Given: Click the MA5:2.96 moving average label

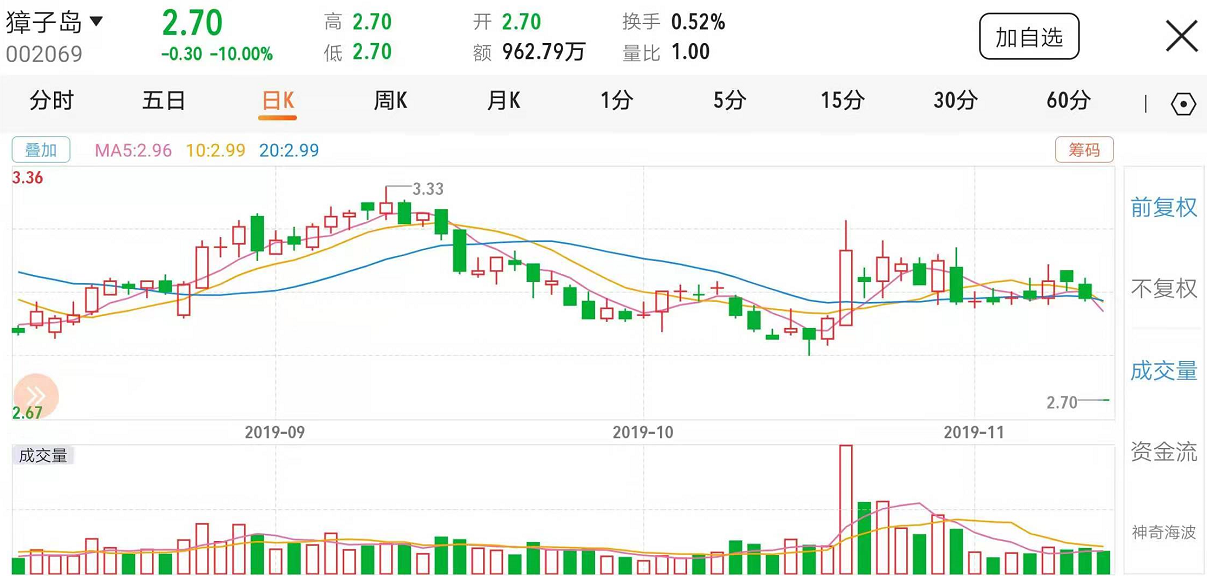Looking at the screenshot, I should pos(133,151).
